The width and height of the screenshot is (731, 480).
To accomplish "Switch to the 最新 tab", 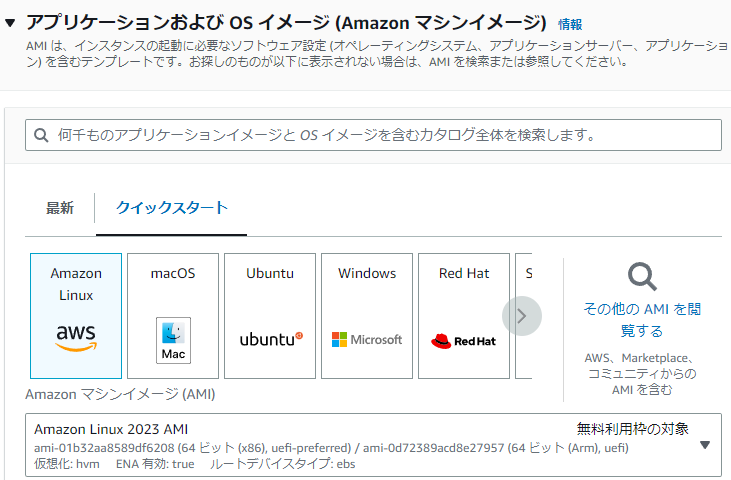I will (x=60, y=208).
